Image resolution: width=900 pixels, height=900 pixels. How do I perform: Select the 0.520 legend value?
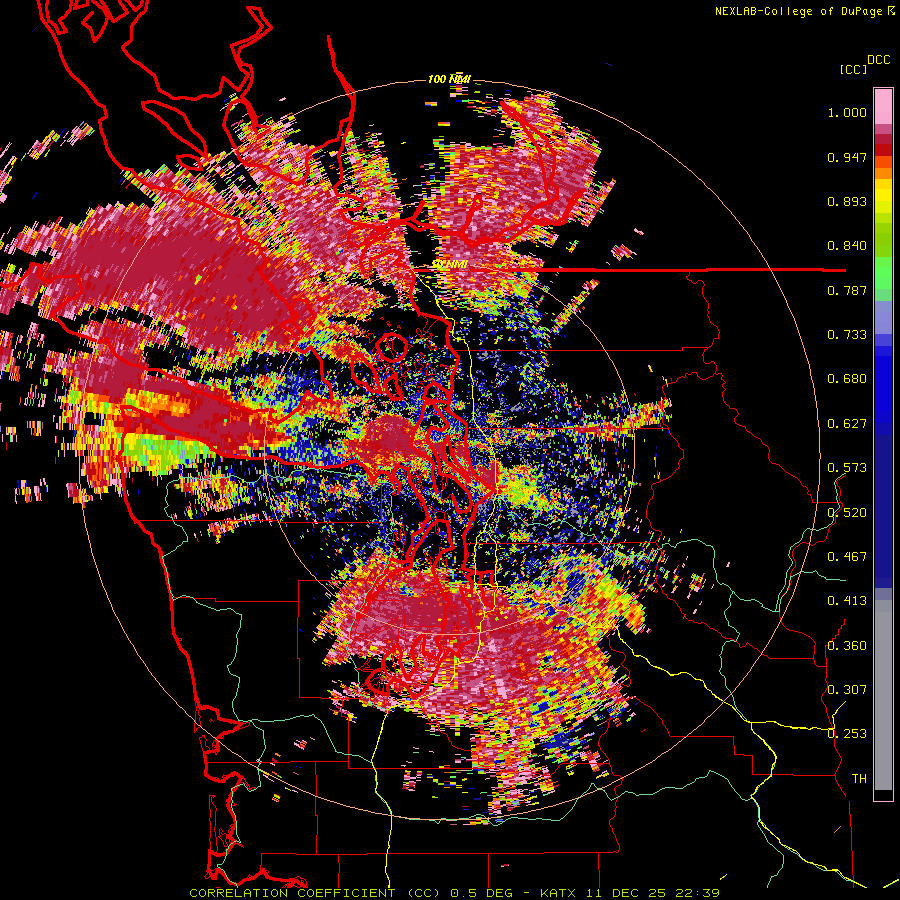click(x=847, y=513)
